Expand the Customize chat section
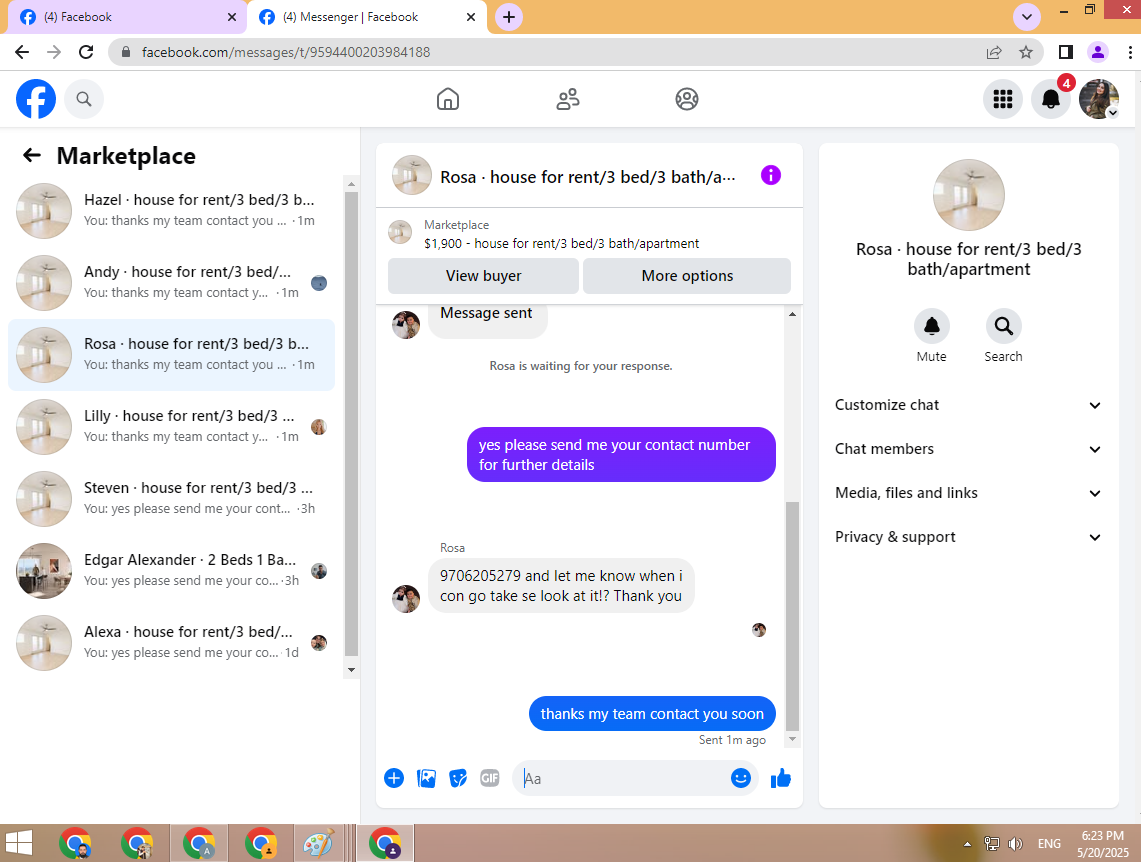1141x862 pixels. 968,405
